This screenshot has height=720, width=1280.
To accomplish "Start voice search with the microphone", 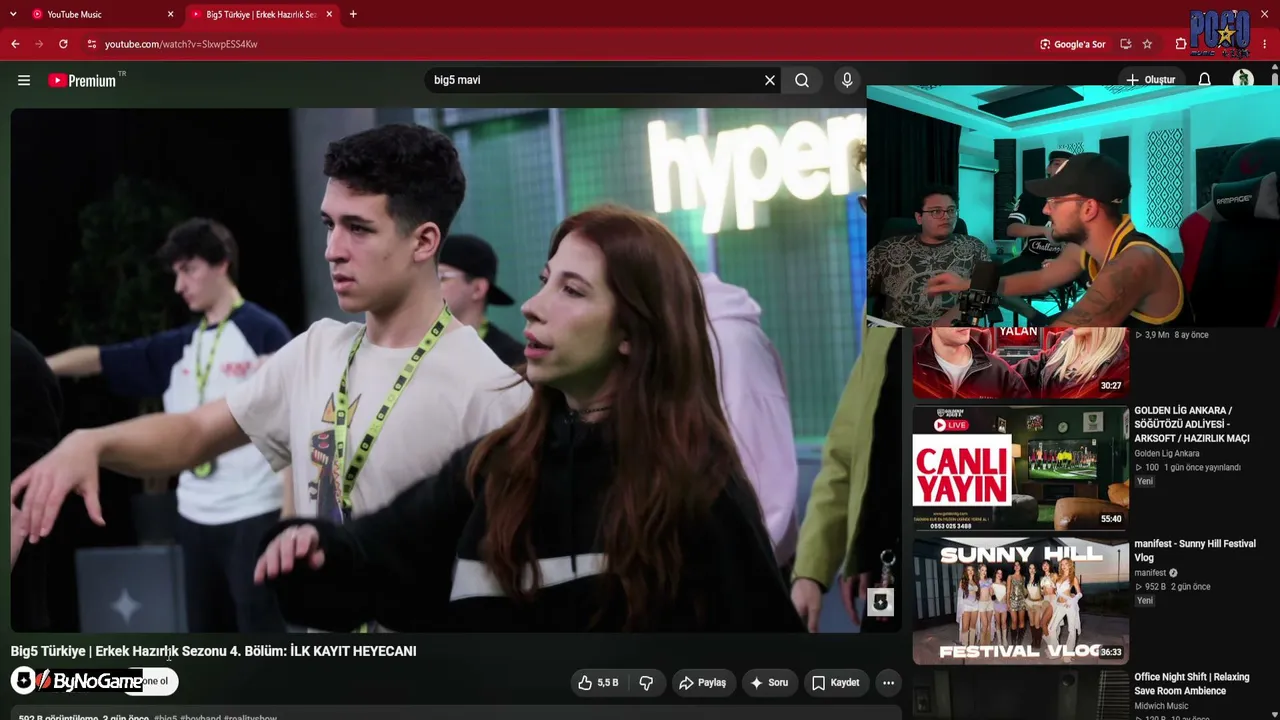I will click(x=847, y=80).
